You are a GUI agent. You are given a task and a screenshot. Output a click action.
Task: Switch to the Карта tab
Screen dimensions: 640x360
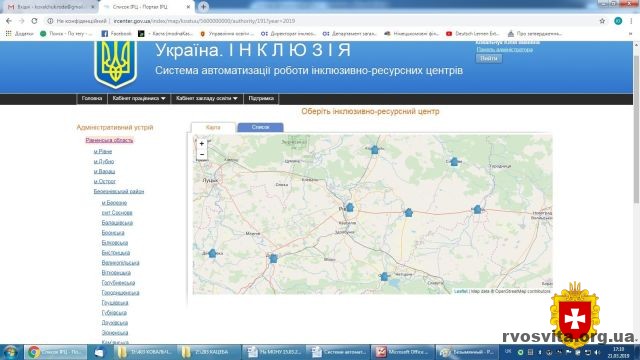[213, 127]
